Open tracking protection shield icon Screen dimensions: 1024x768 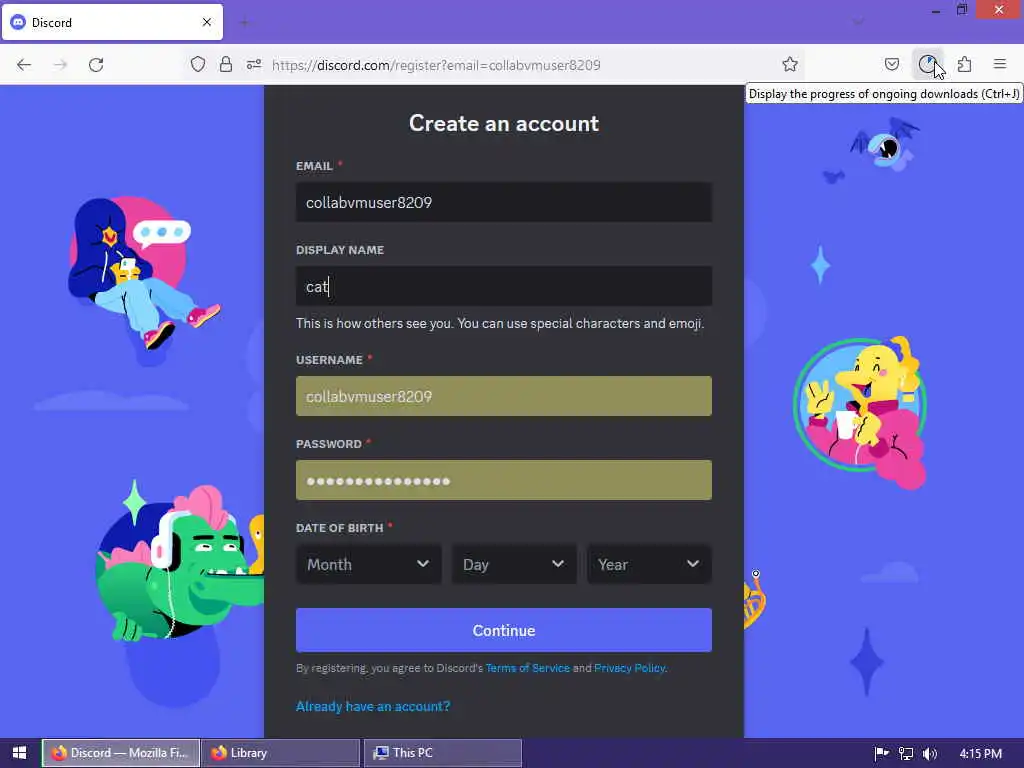pos(198,65)
